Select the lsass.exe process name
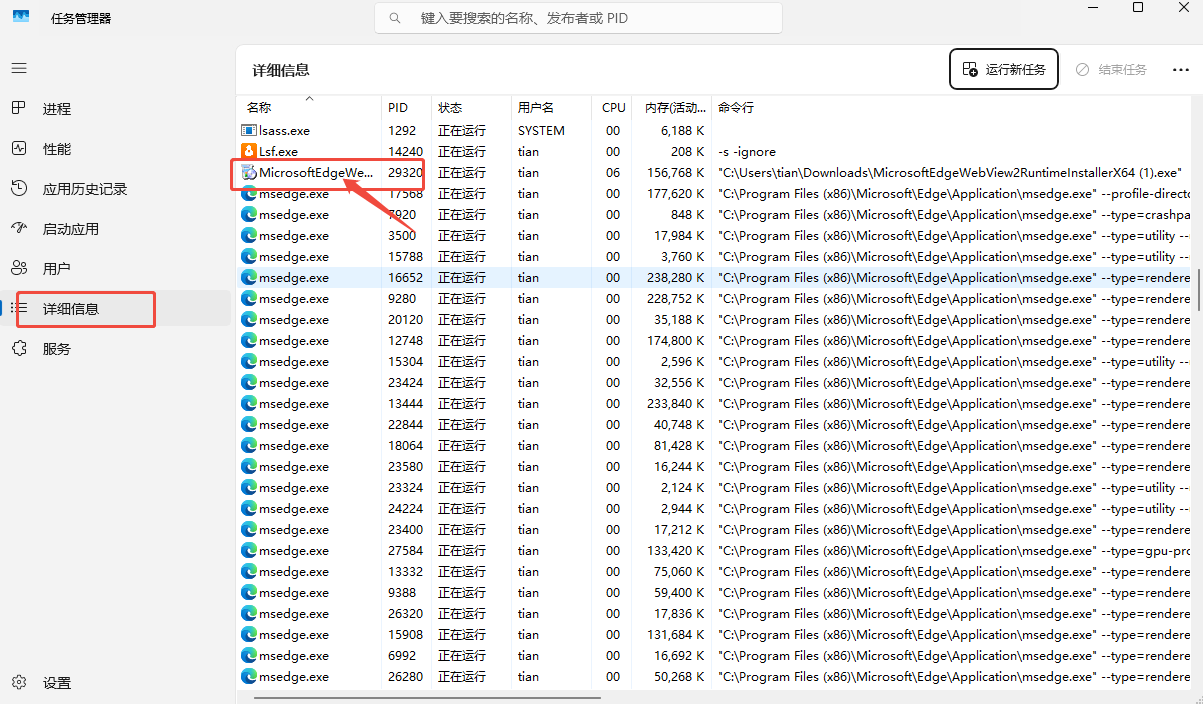 click(285, 130)
